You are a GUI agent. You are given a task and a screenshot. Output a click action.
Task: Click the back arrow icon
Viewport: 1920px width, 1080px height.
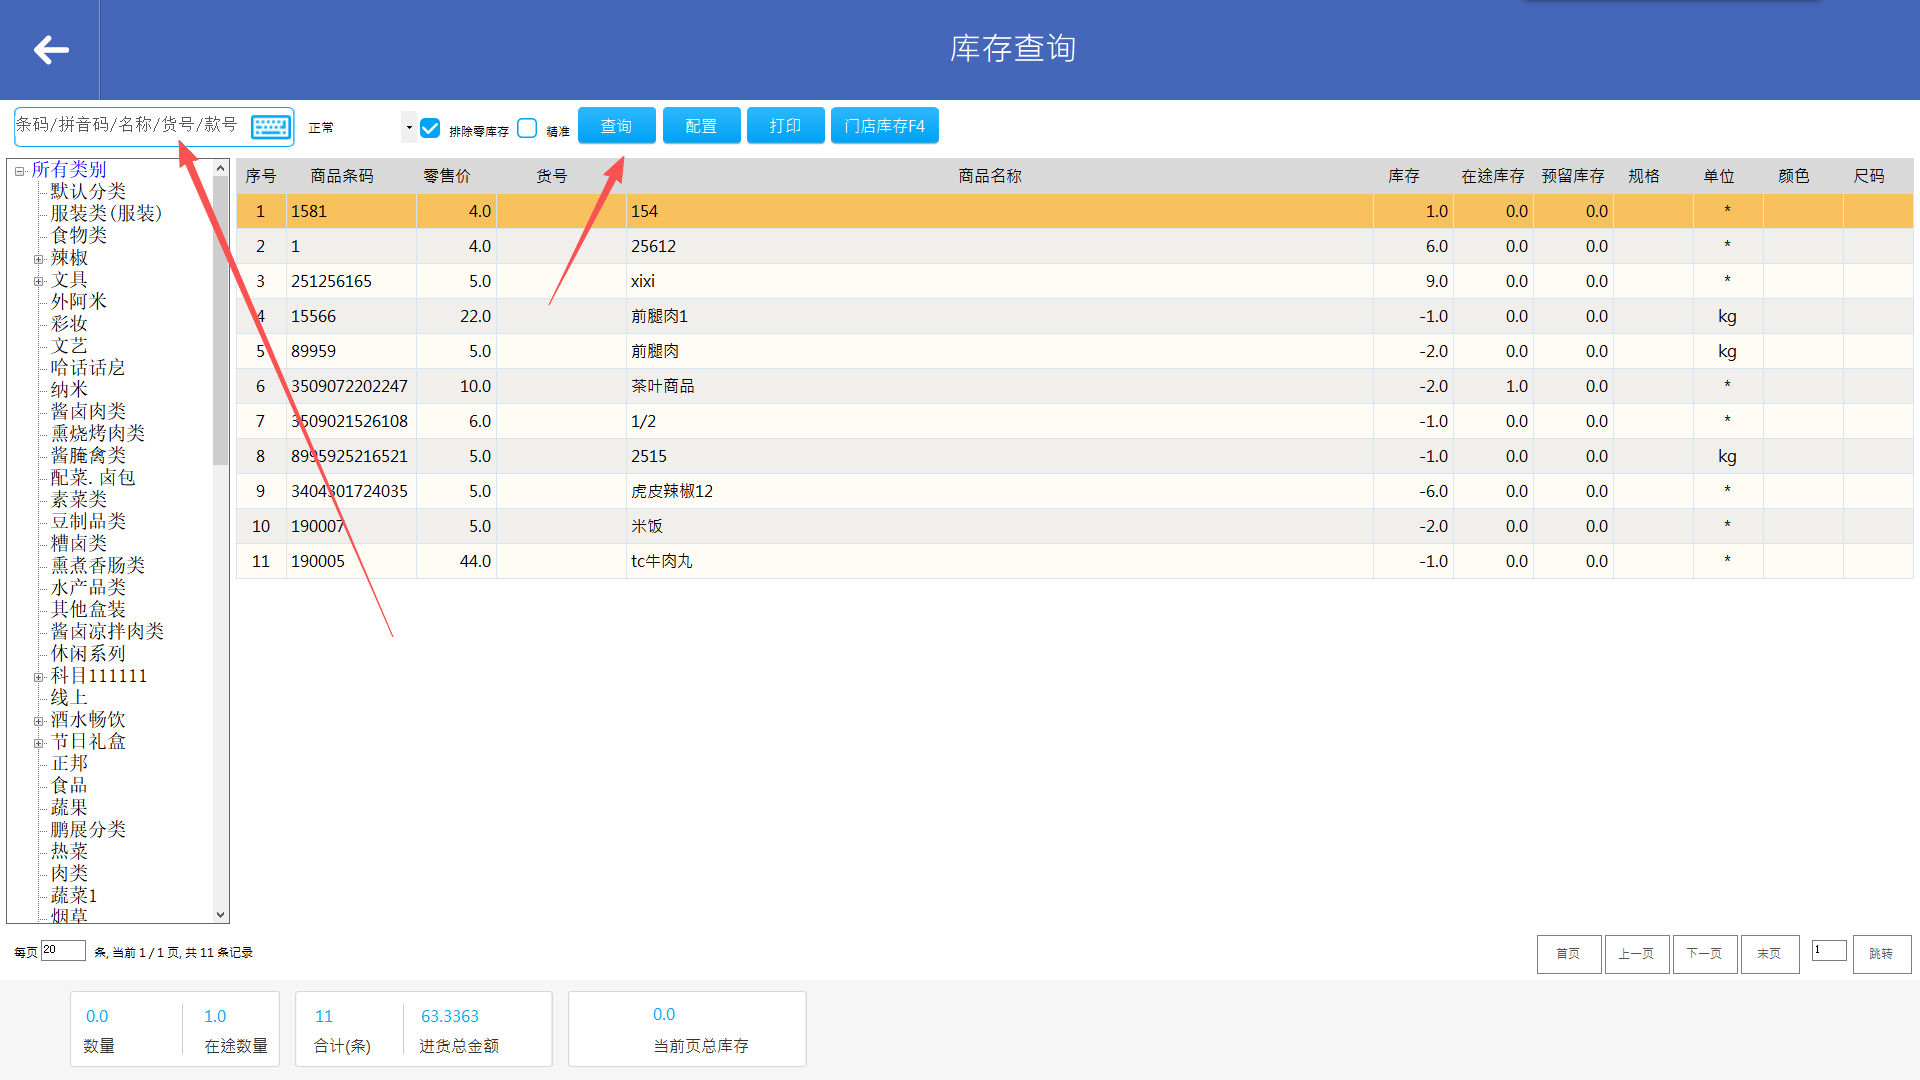pyautogui.click(x=51, y=49)
